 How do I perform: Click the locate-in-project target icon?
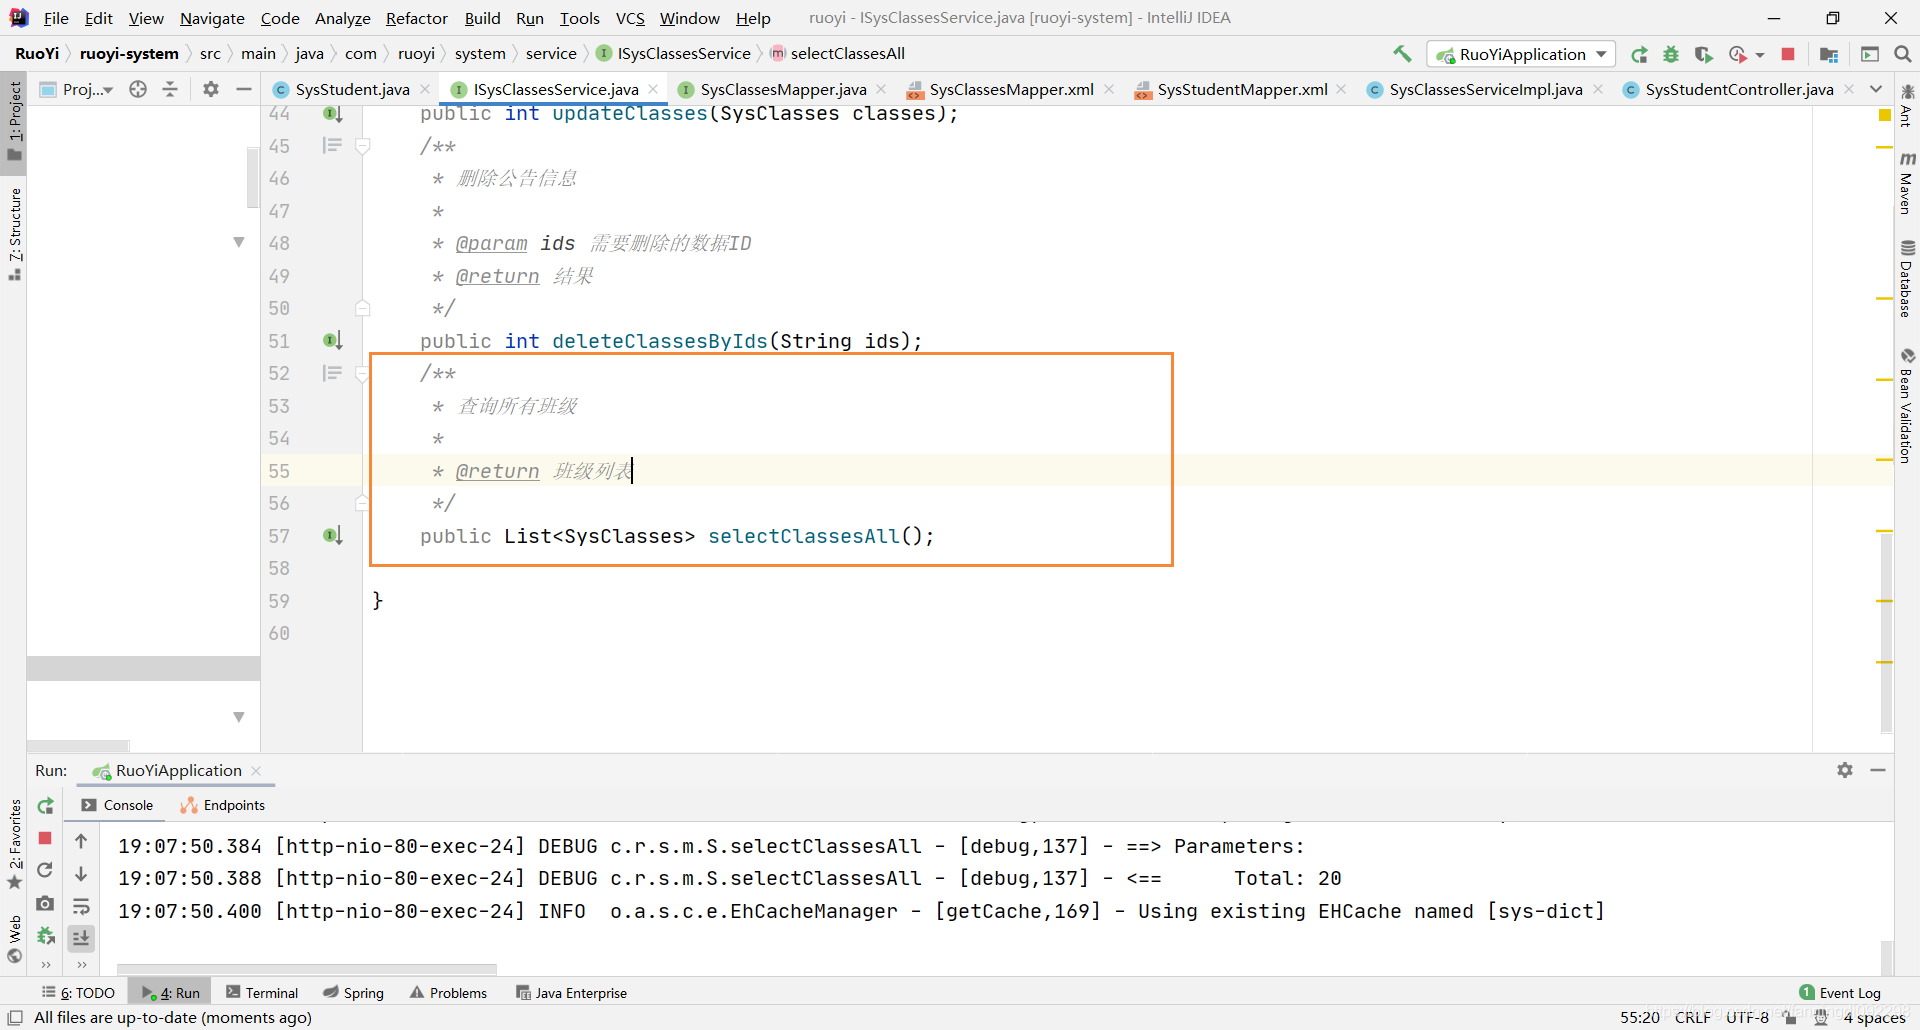click(x=138, y=89)
